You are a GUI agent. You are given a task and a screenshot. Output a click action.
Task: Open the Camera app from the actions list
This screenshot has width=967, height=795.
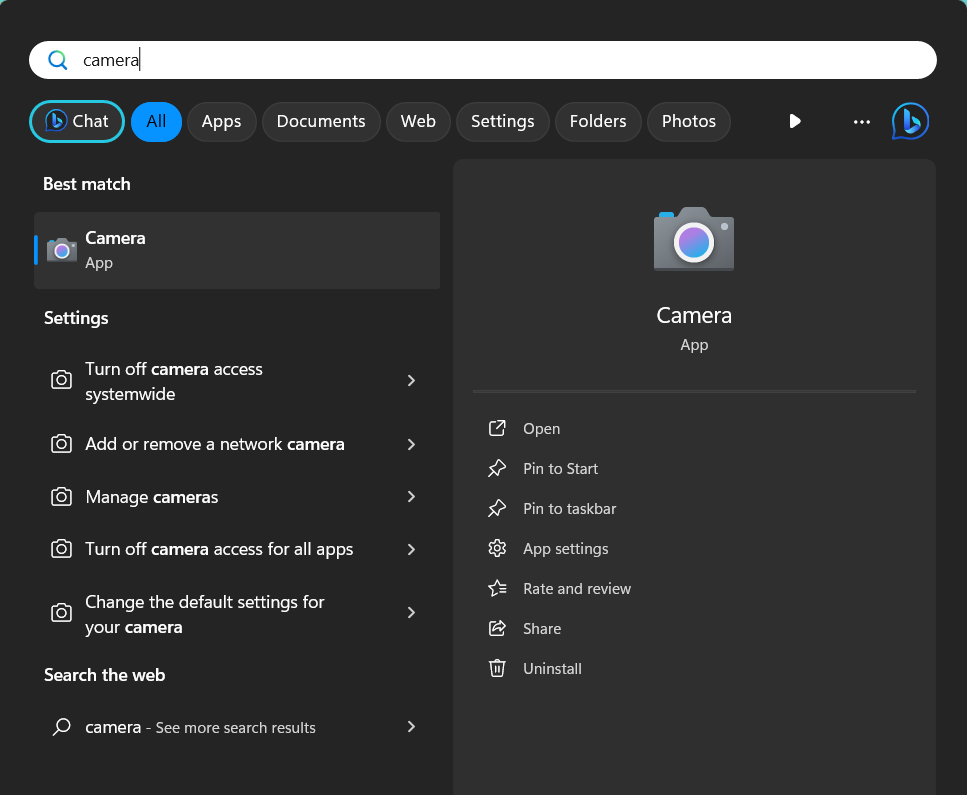pos(541,429)
